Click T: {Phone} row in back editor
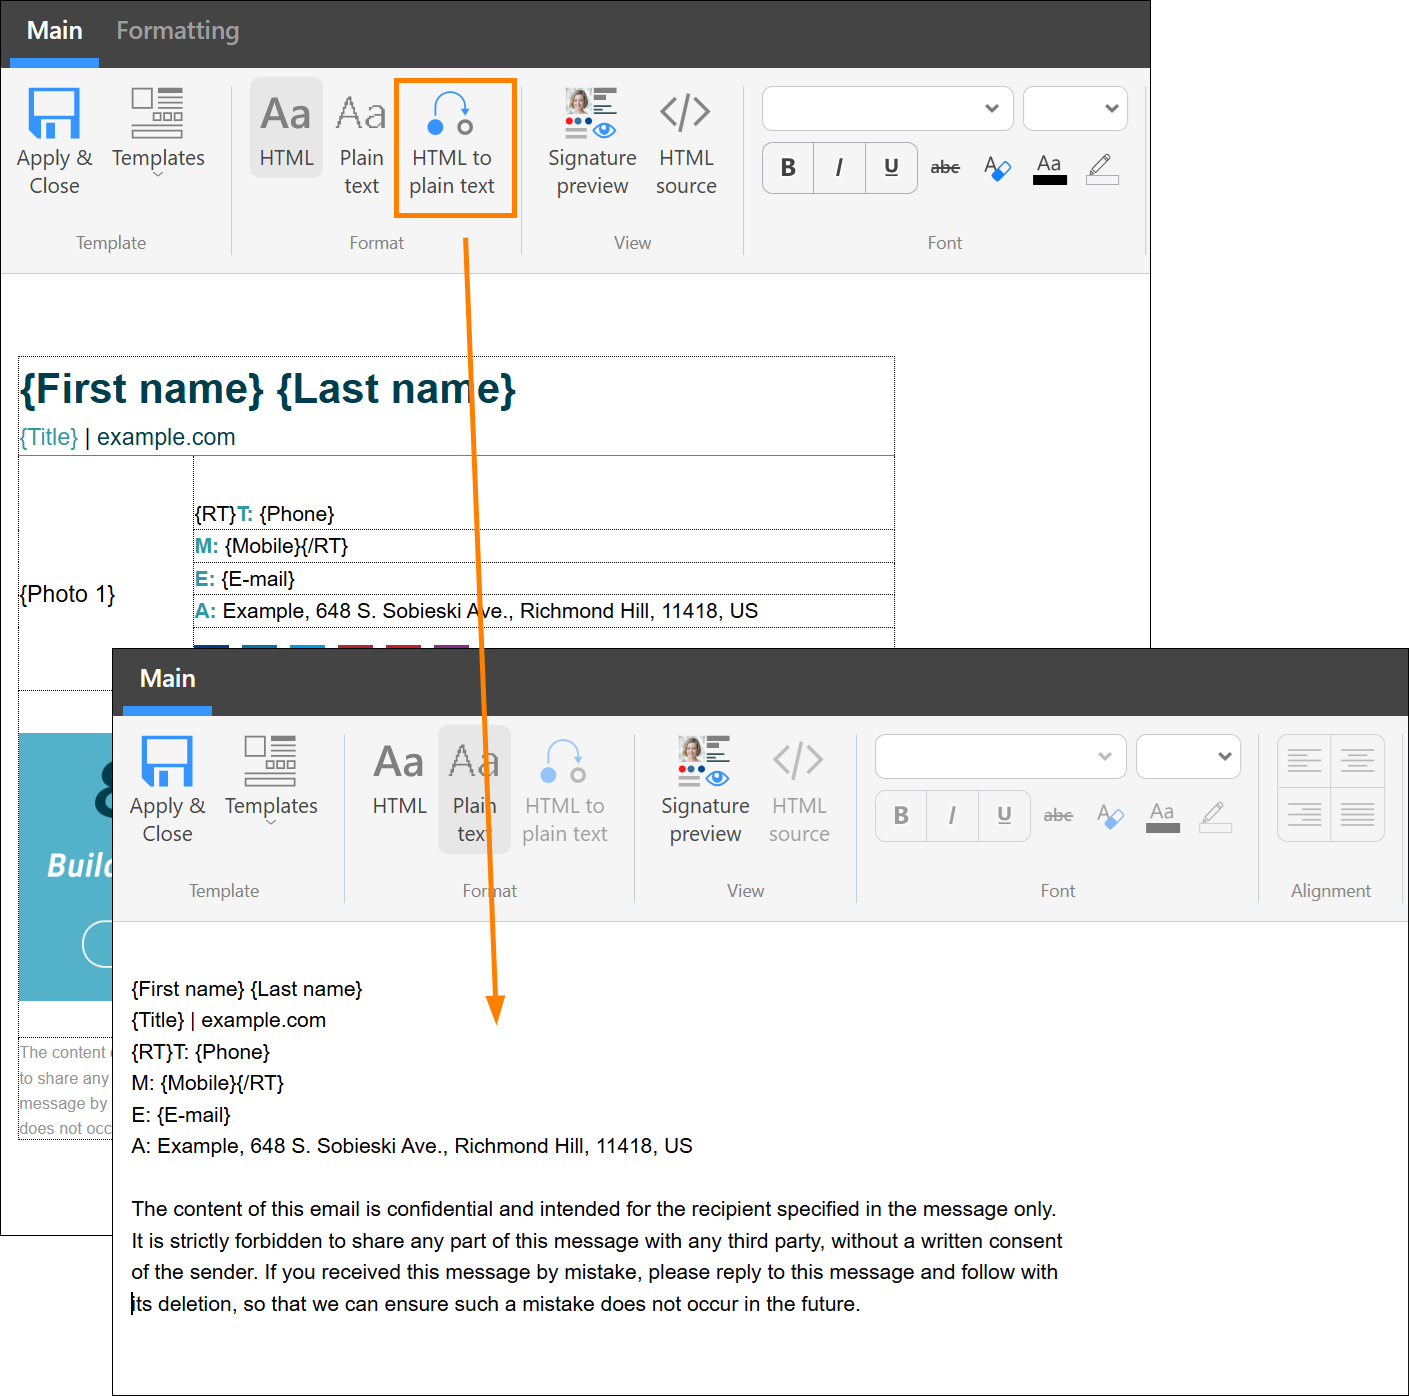1409x1396 pixels. point(543,514)
